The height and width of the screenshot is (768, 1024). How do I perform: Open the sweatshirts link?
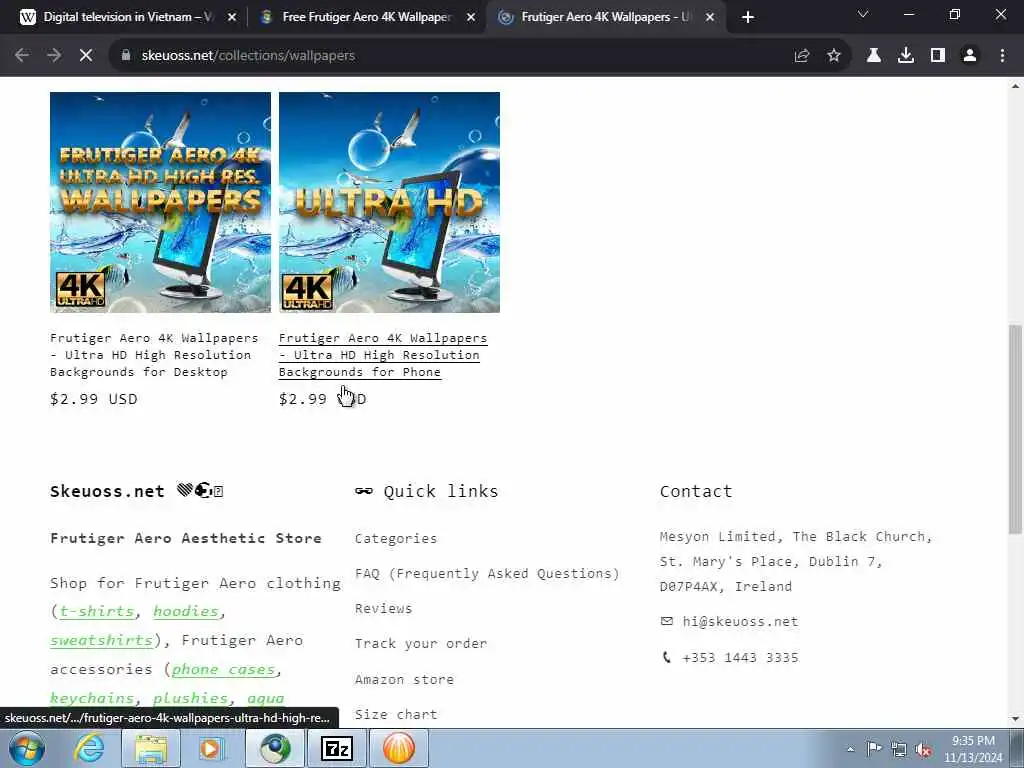(x=101, y=640)
